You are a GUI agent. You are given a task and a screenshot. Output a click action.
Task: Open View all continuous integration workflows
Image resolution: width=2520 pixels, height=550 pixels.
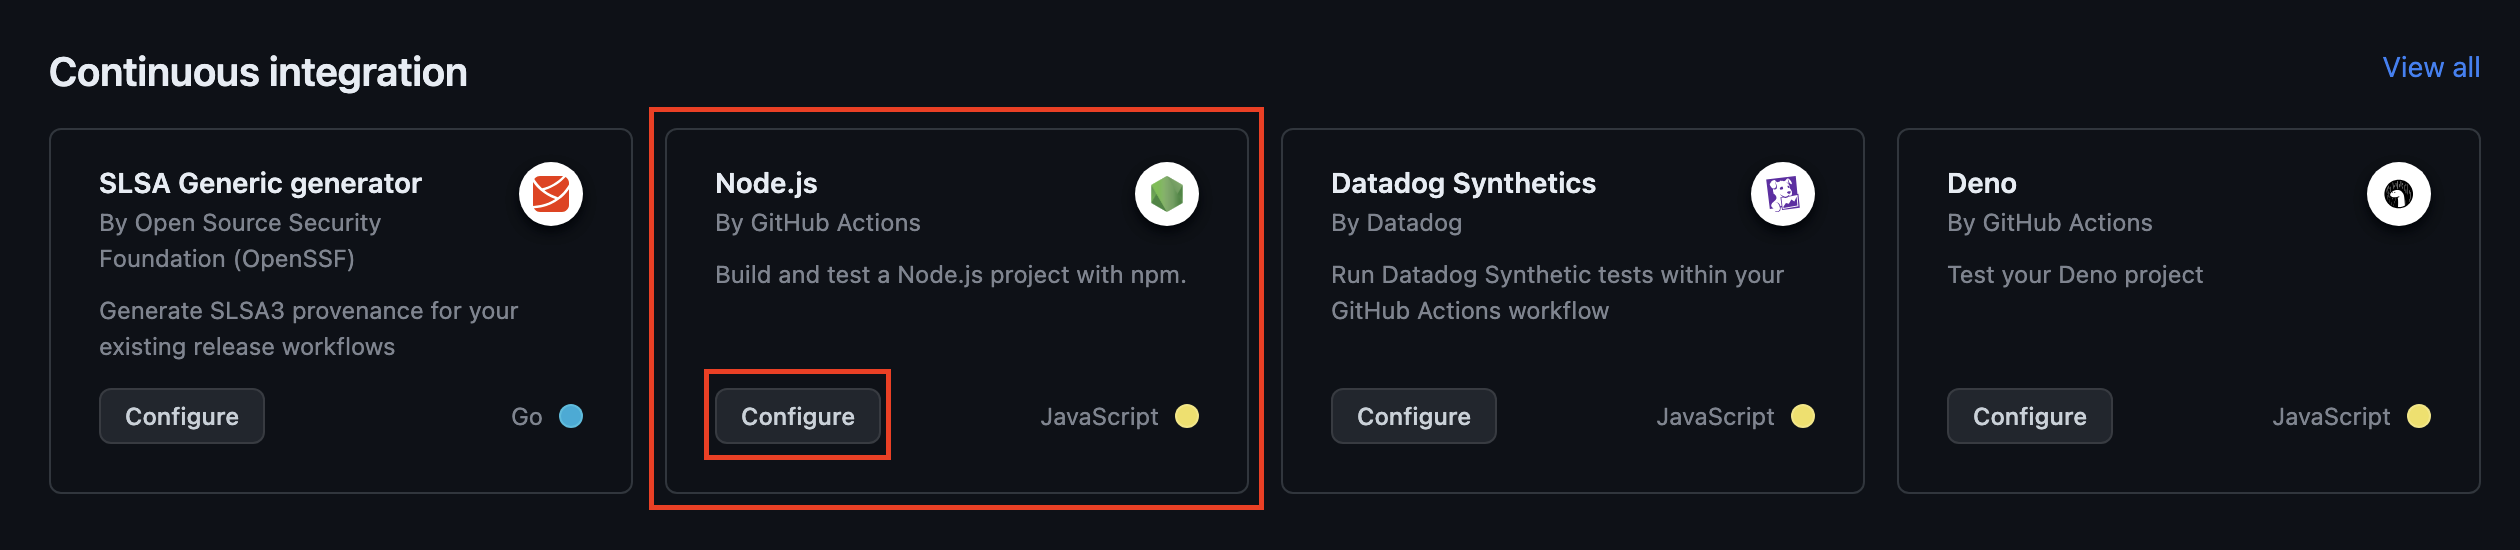[2431, 68]
